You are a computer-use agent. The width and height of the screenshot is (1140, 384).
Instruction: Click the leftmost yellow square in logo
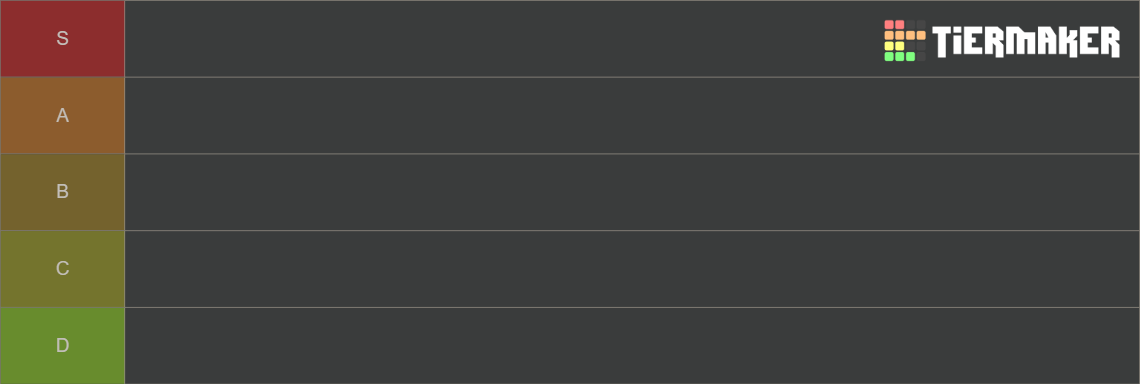889,46
